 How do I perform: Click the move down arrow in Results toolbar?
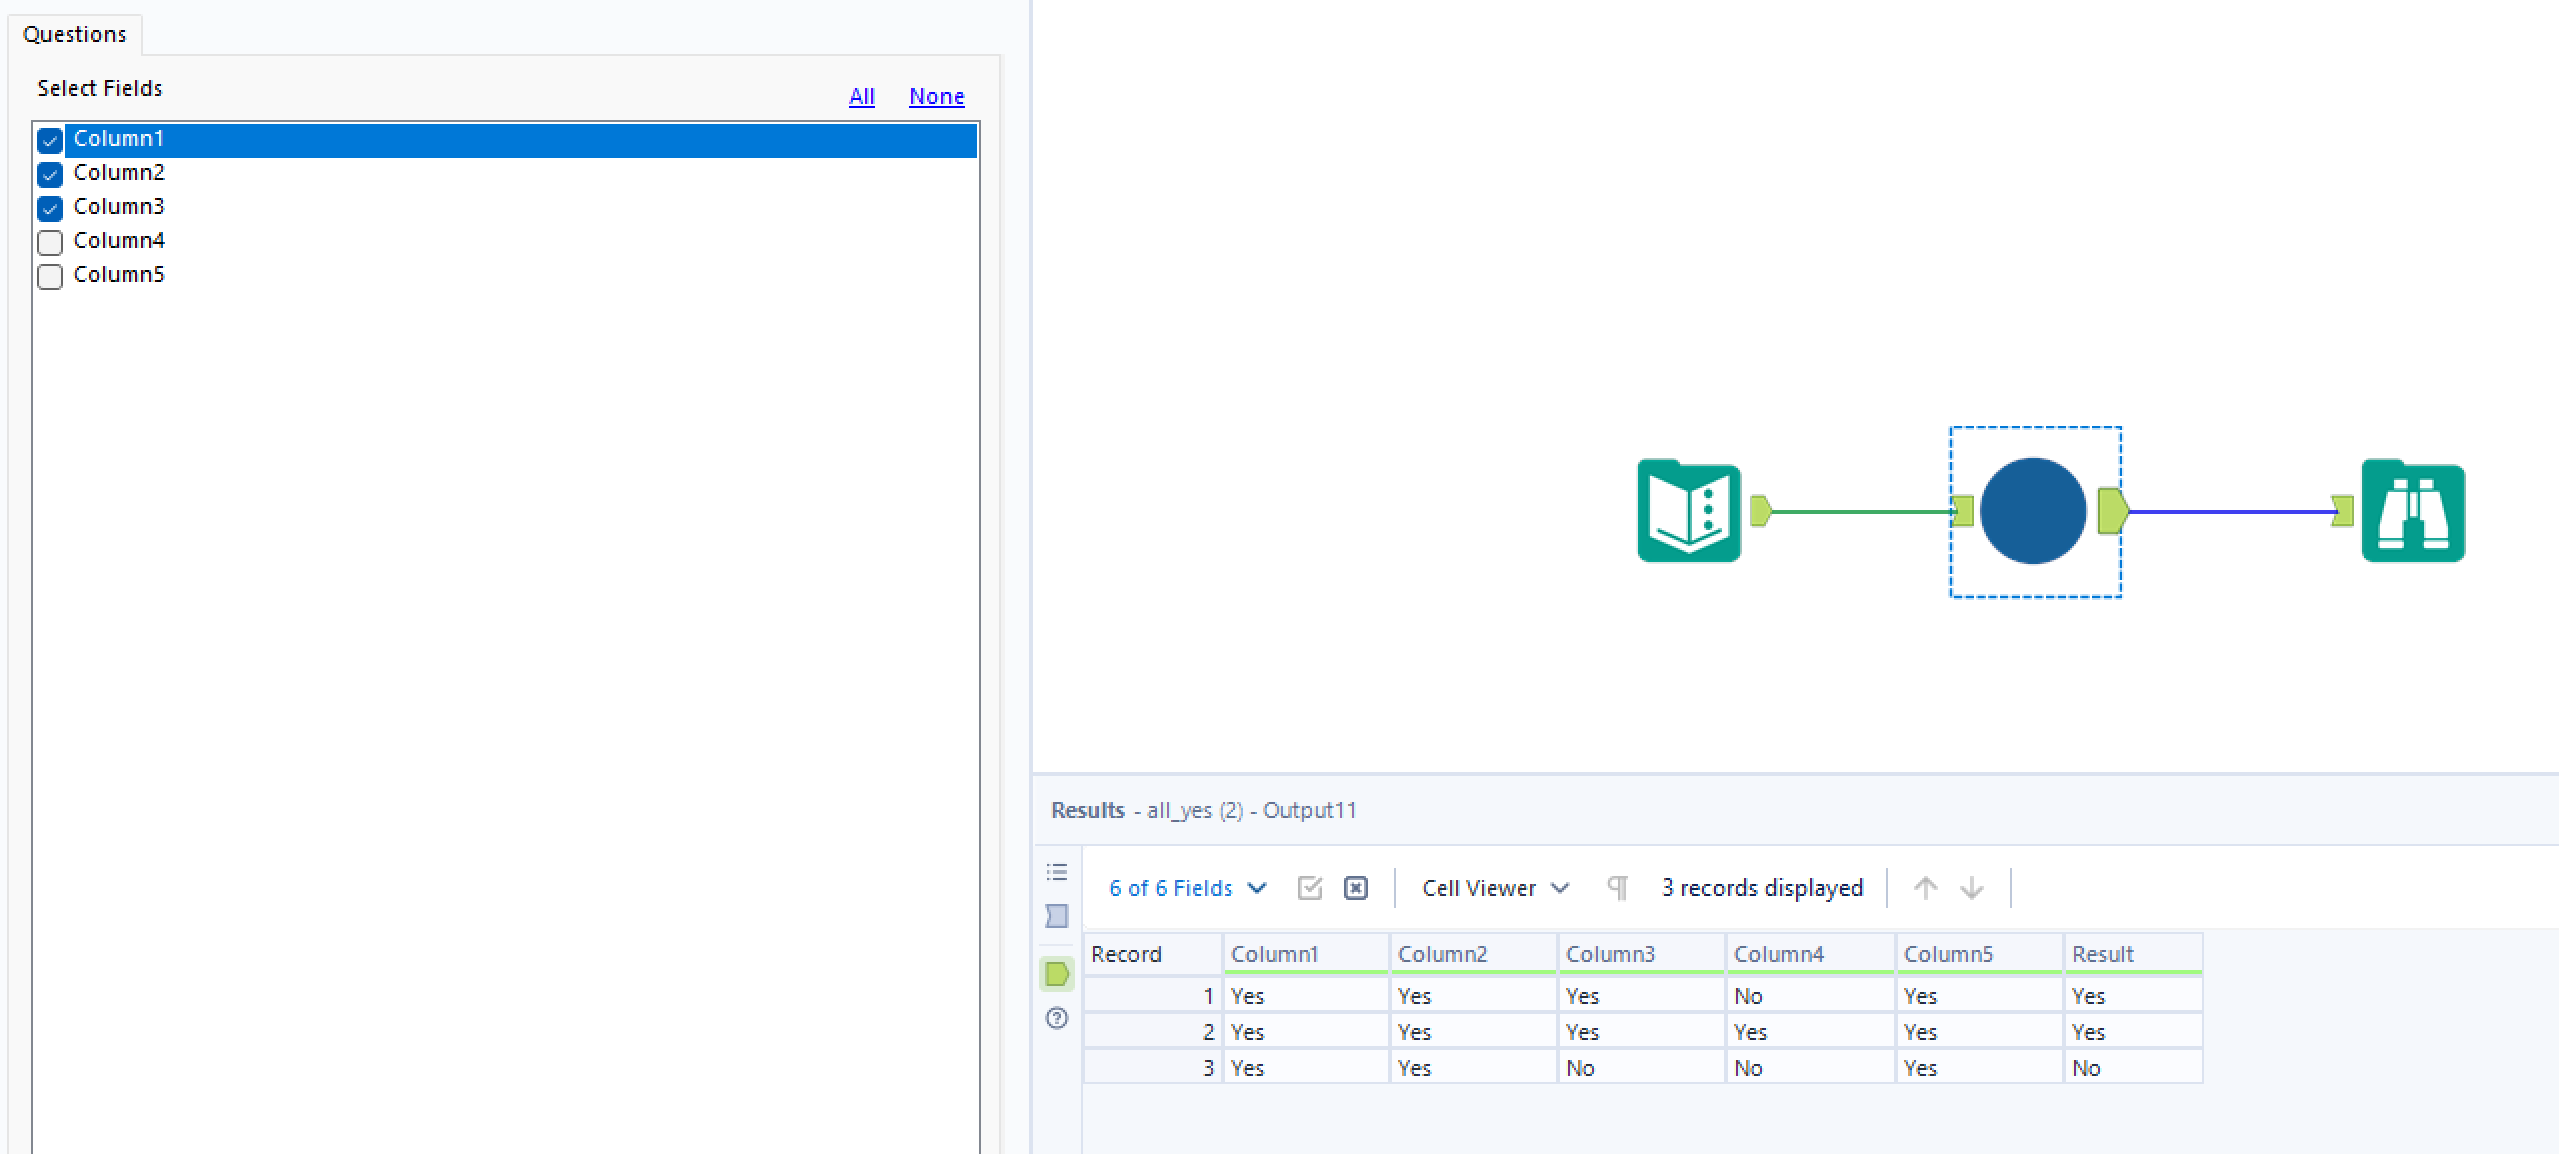tap(1972, 888)
